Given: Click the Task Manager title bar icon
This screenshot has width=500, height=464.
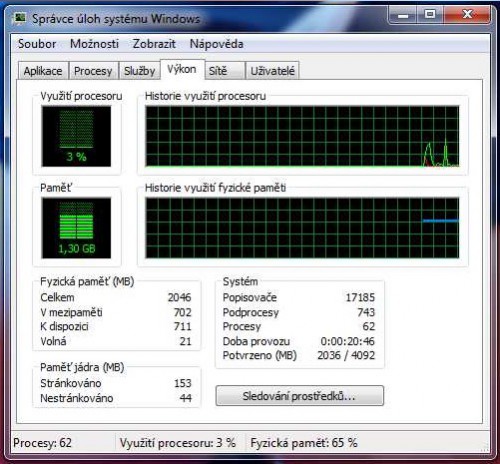Looking at the screenshot, I should [20, 18].
